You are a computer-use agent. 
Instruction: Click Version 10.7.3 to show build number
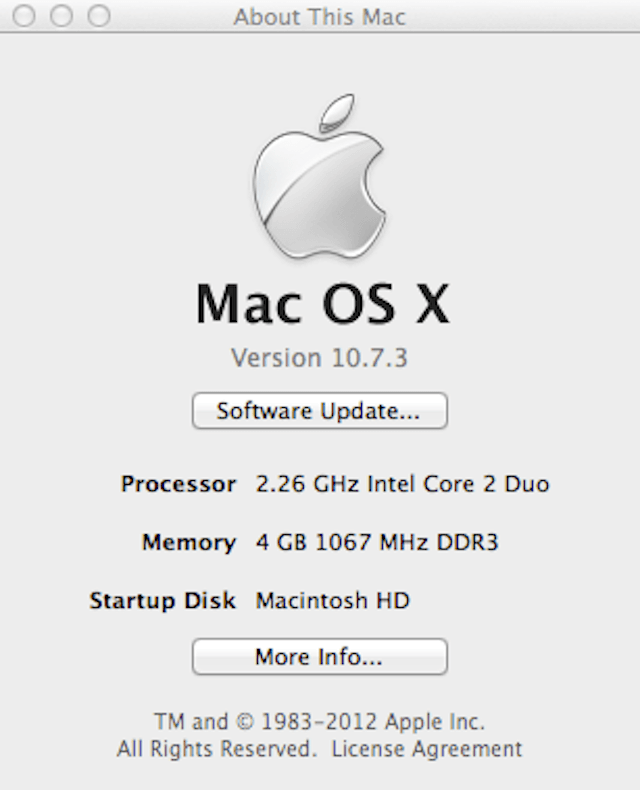(319, 358)
